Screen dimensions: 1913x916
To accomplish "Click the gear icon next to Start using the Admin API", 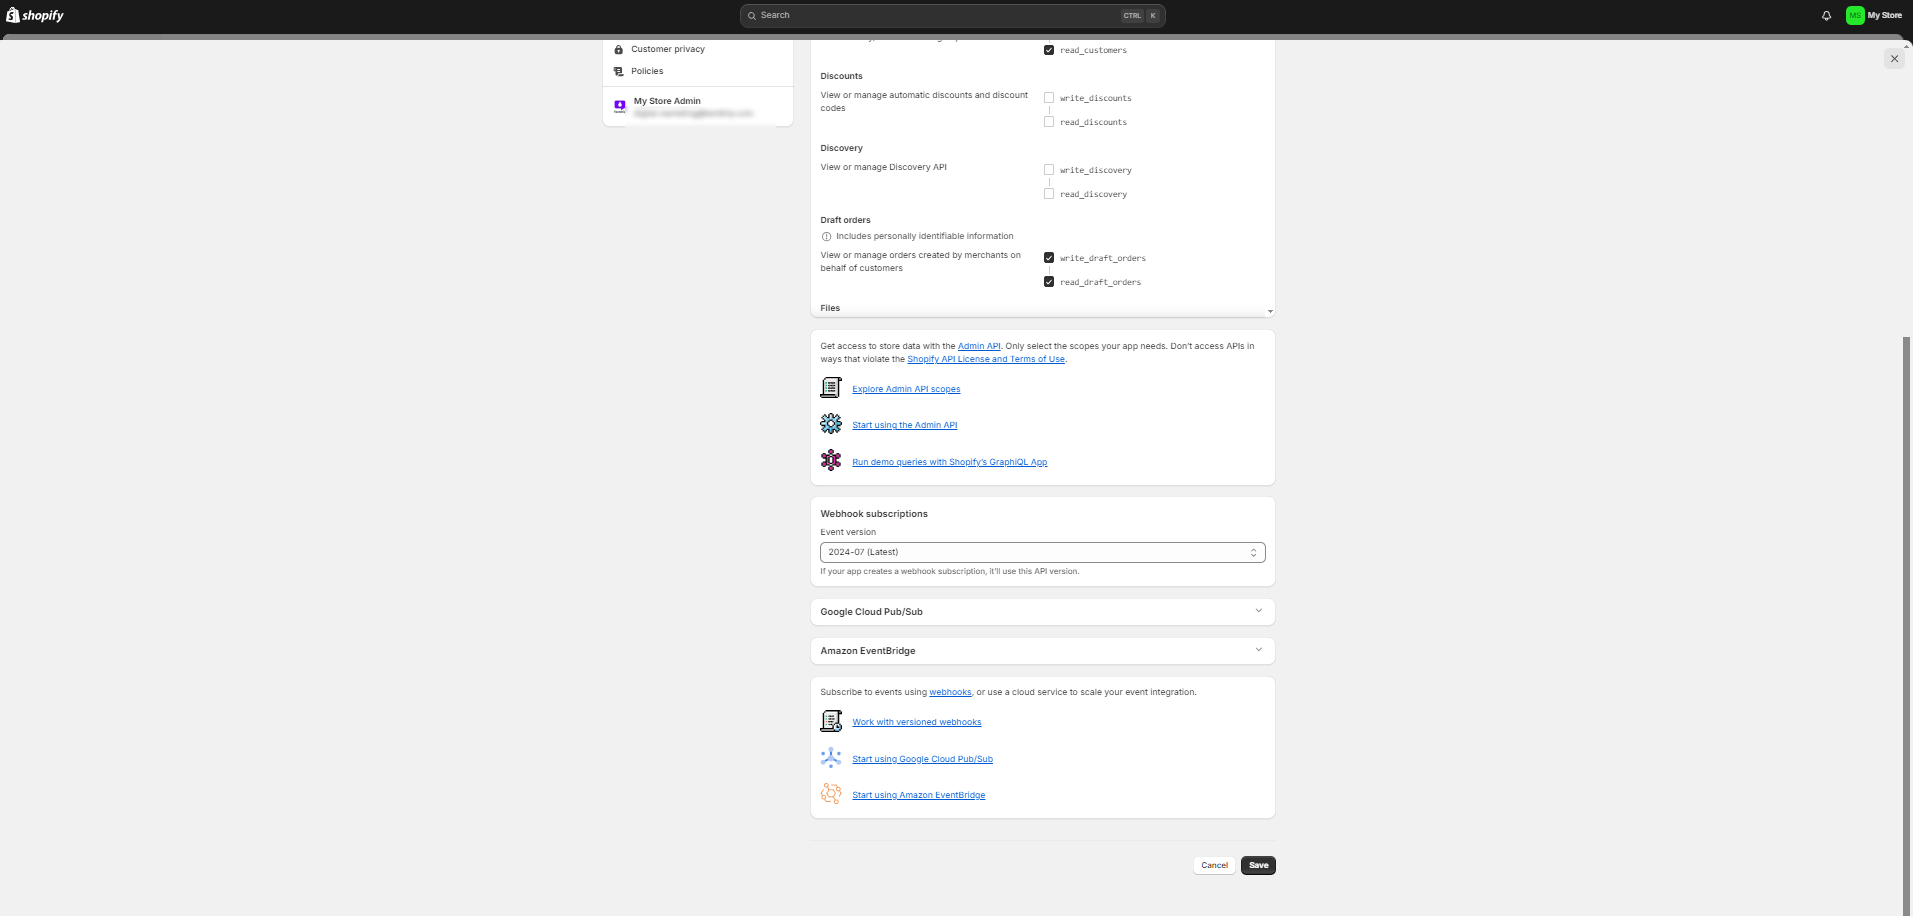I will (x=830, y=423).
